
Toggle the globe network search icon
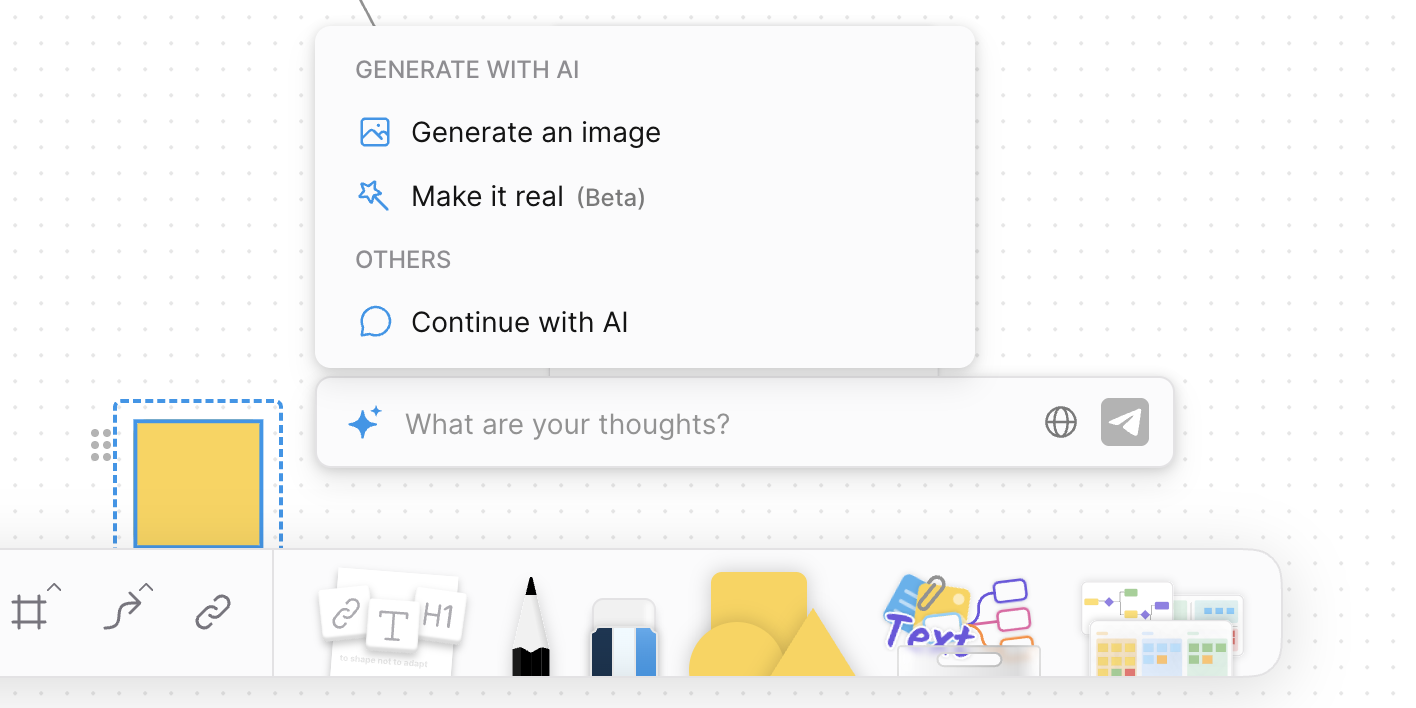pos(1061,423)
